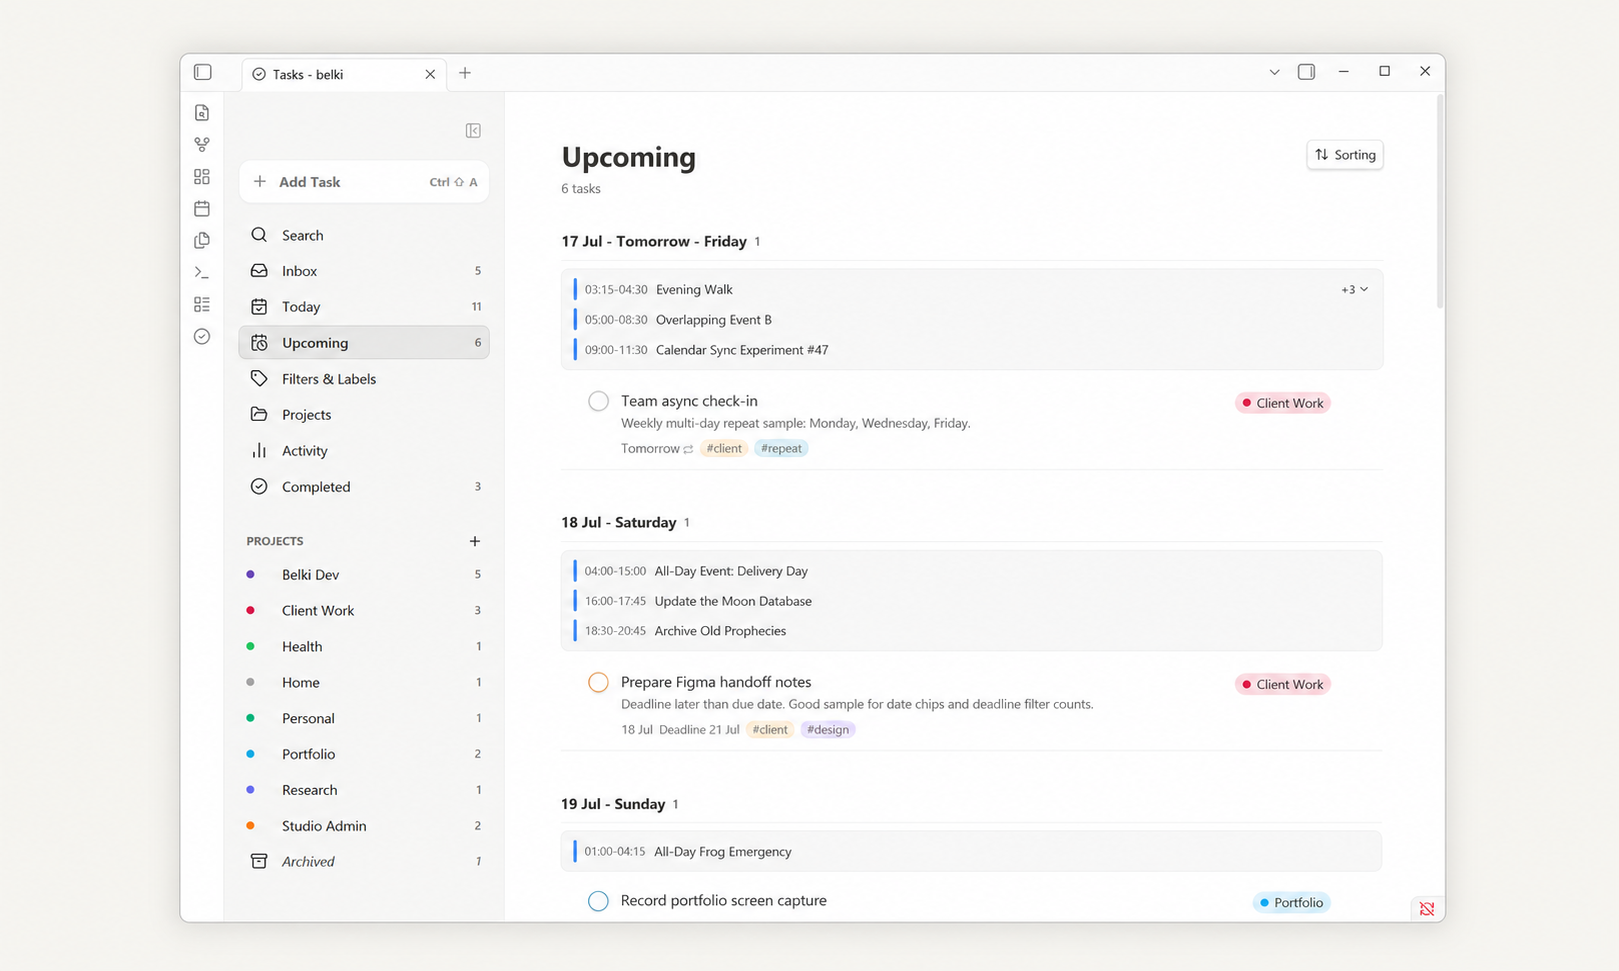Screen dimensions: 1619x971
Task: Open the Home project
Action: tap(364, 683)
